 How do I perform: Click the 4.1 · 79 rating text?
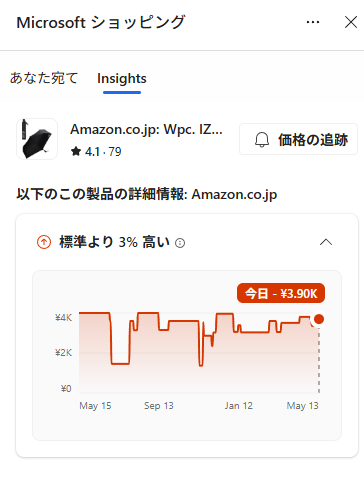click(x=103, y=152)
